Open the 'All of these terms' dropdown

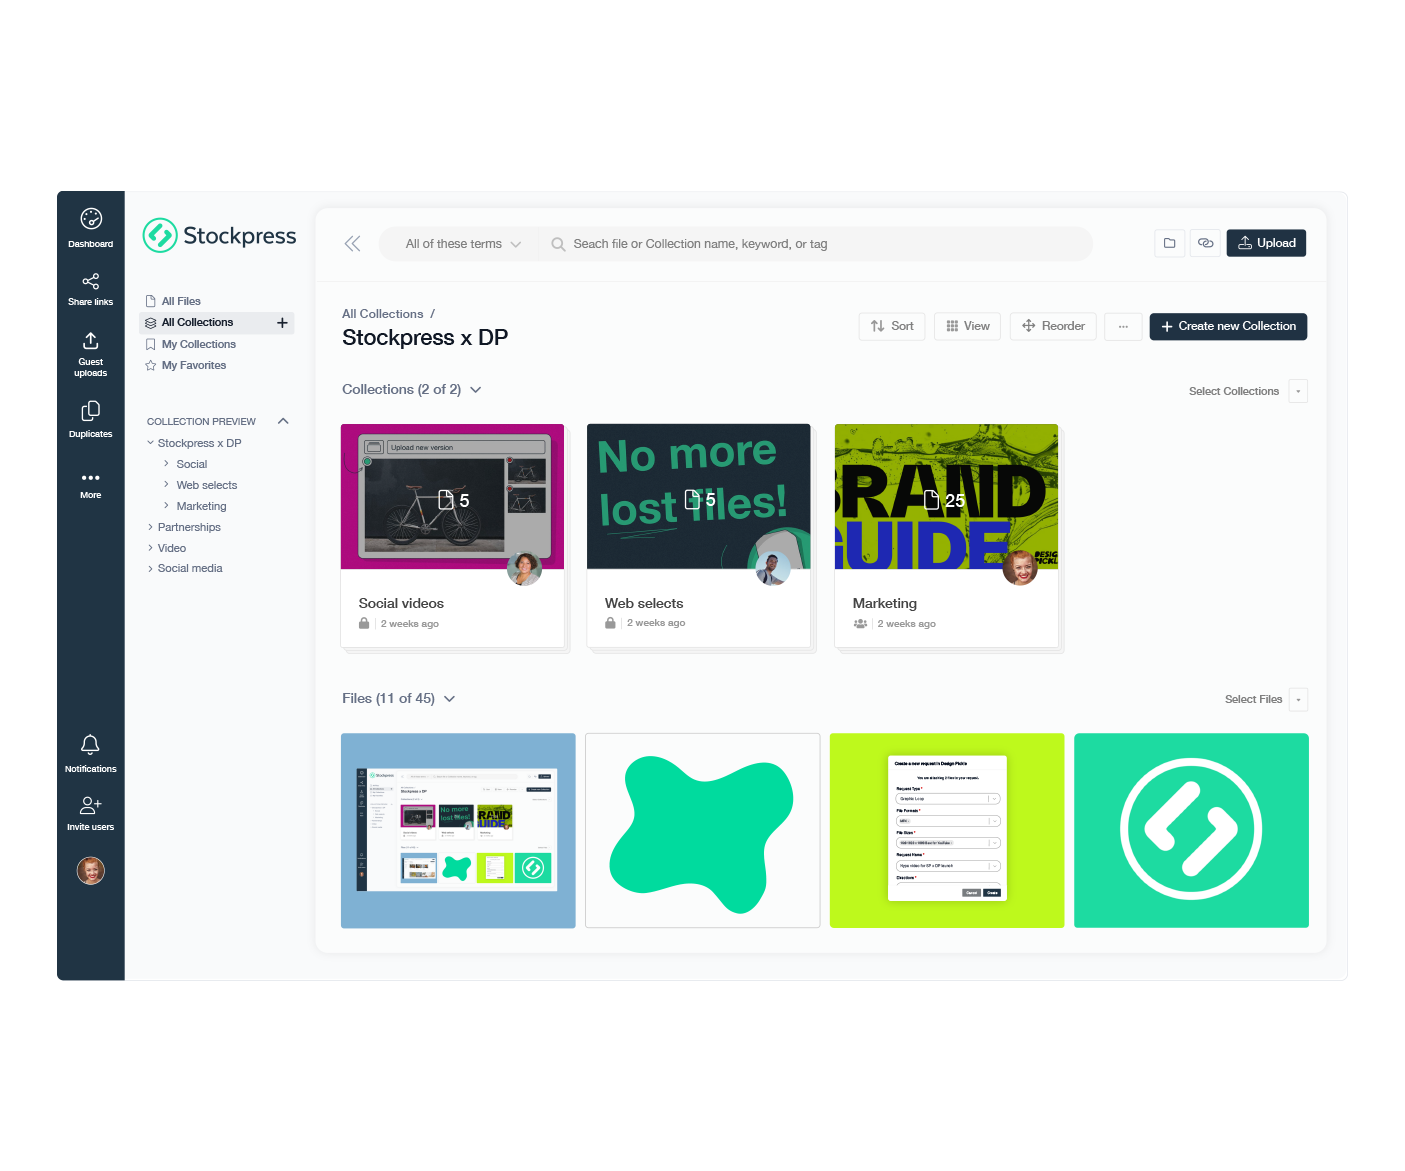pyautogui.click(x=463, y=244)
